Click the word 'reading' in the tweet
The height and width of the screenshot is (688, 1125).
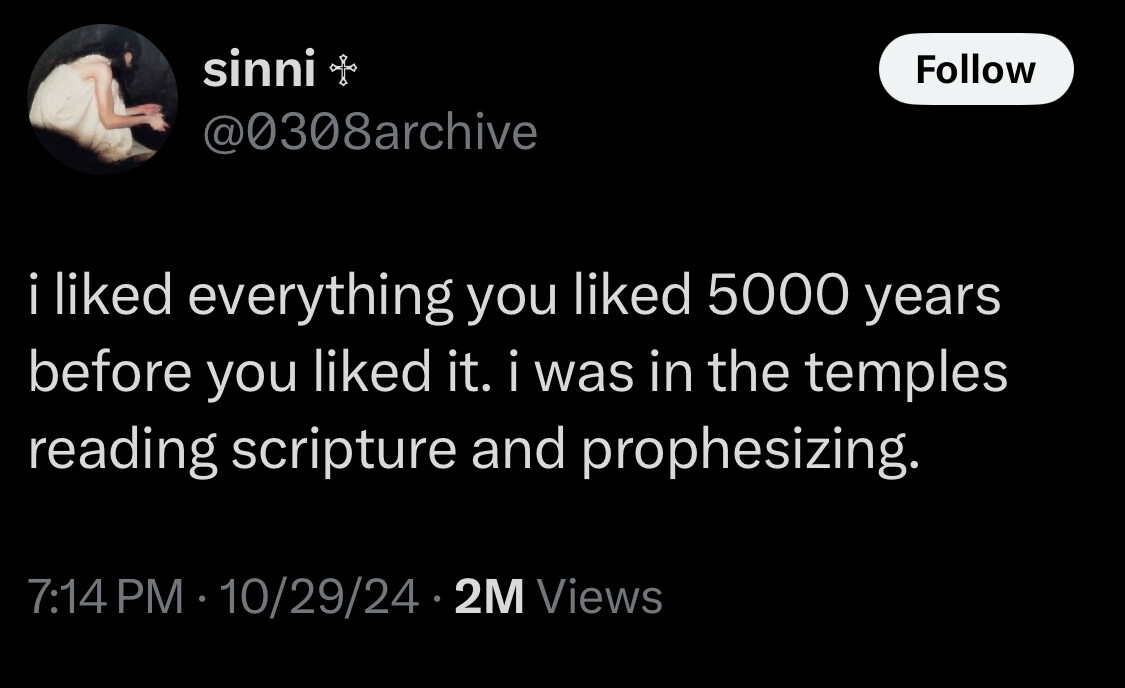[123, 452]
